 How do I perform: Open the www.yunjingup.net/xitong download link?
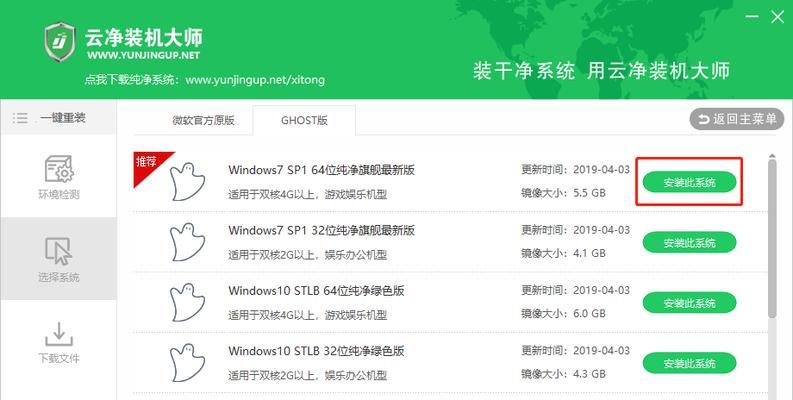coord(255,80)
